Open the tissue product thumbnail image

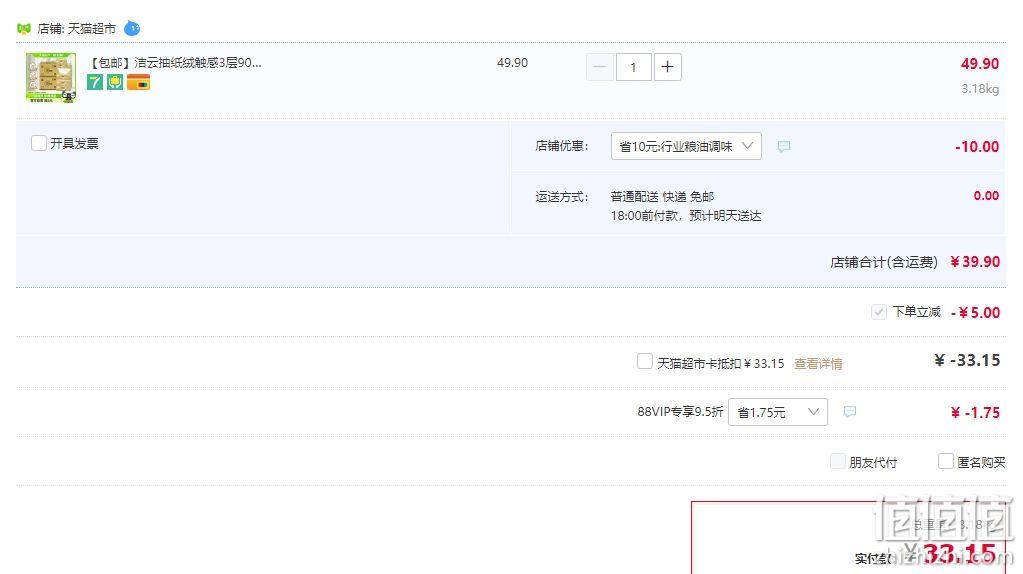(51, 78)
